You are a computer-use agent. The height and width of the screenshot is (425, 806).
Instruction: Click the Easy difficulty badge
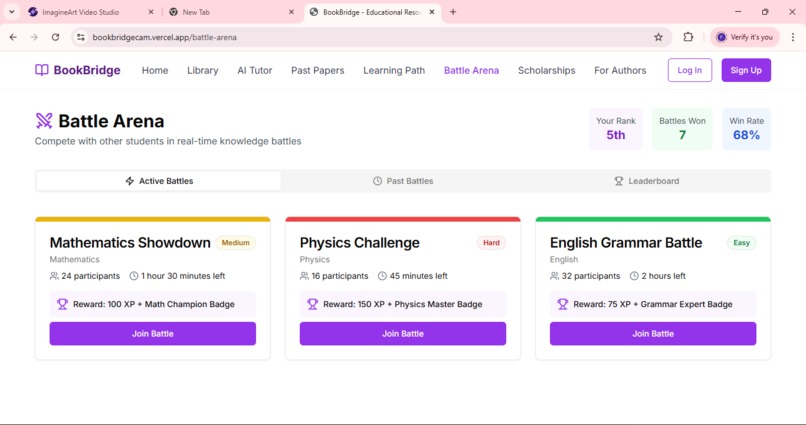[741, 243]
